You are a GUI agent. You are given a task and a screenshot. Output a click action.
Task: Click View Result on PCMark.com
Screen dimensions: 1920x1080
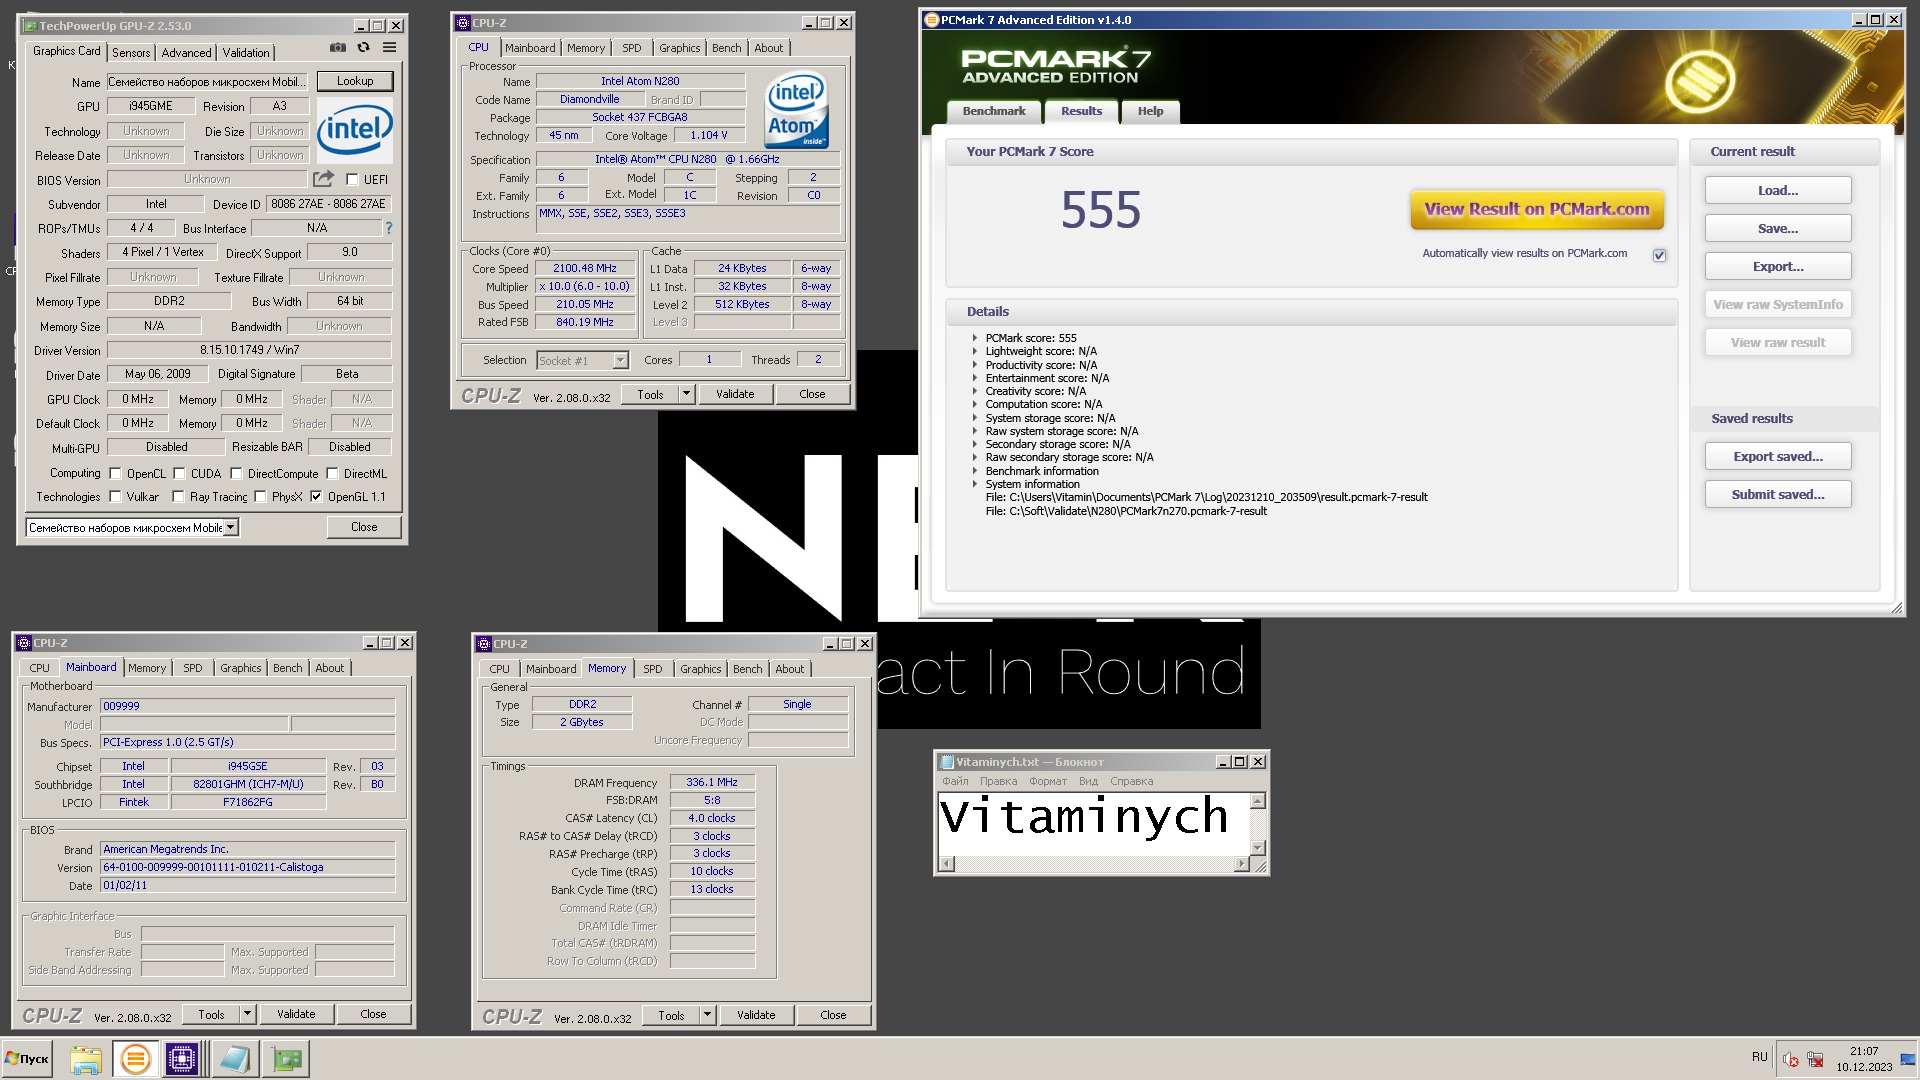click(x=1537, y=209)
